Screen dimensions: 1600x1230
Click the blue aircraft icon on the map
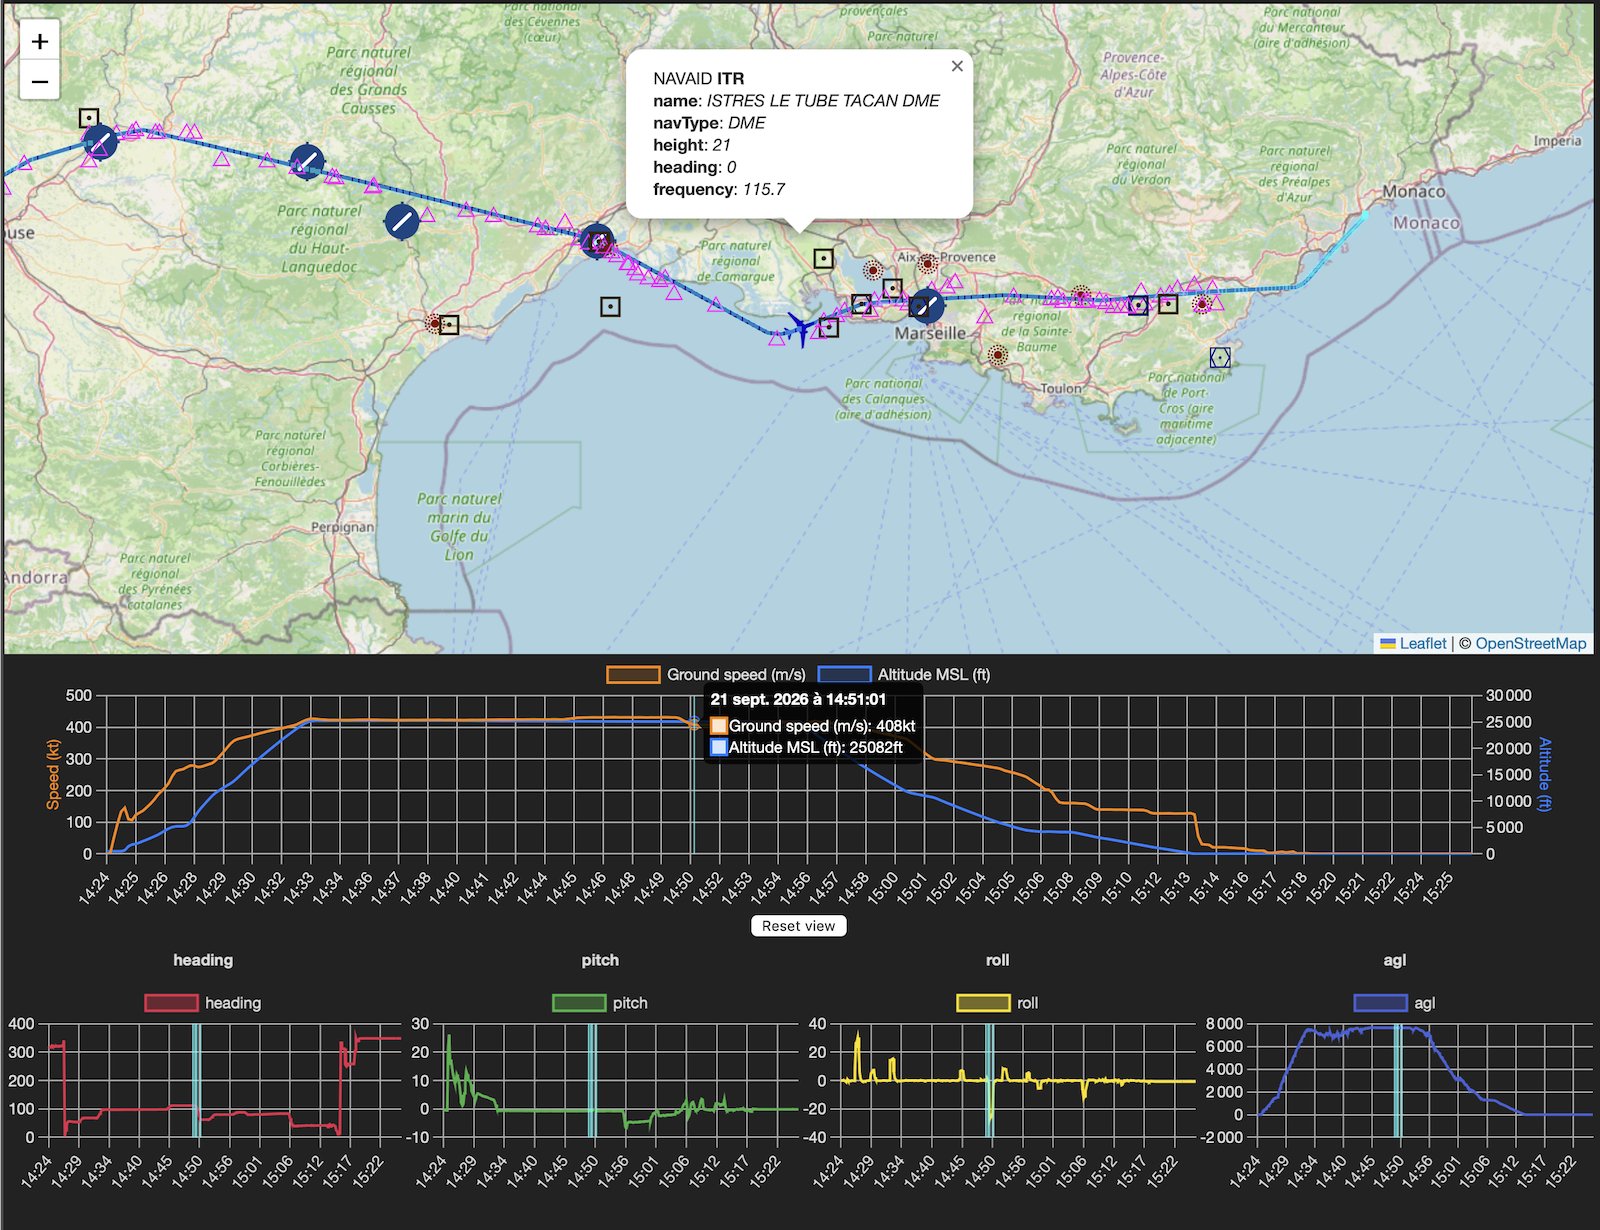coord(800,328)
